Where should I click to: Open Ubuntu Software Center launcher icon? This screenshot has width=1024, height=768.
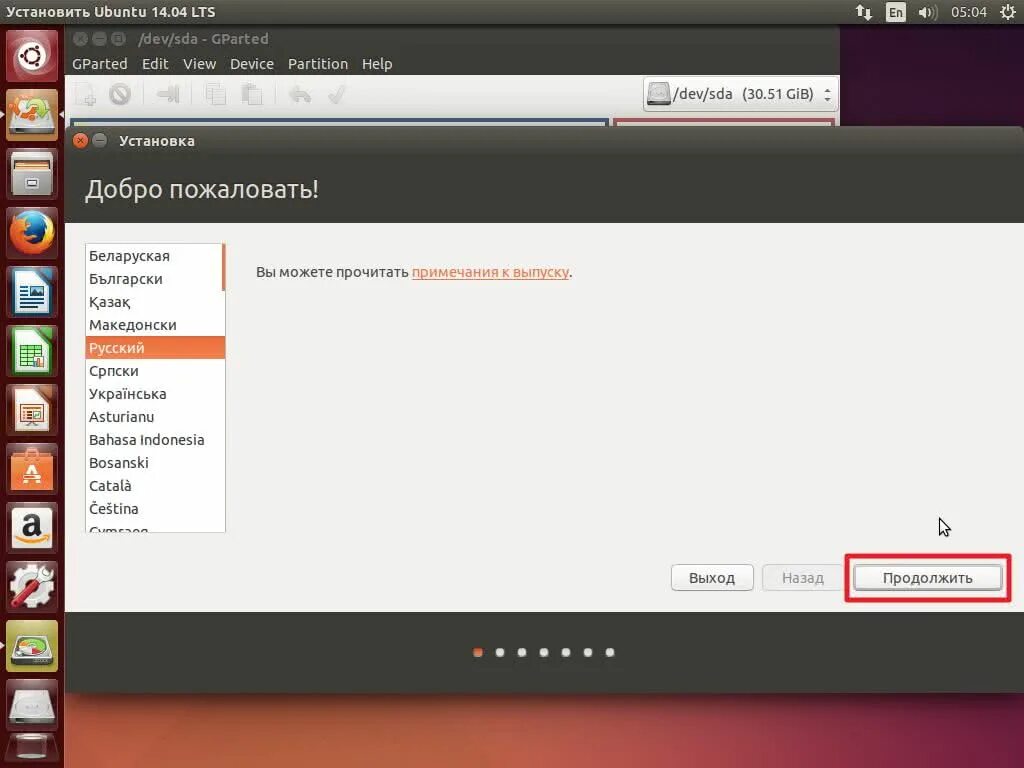[x=31, y=469]
